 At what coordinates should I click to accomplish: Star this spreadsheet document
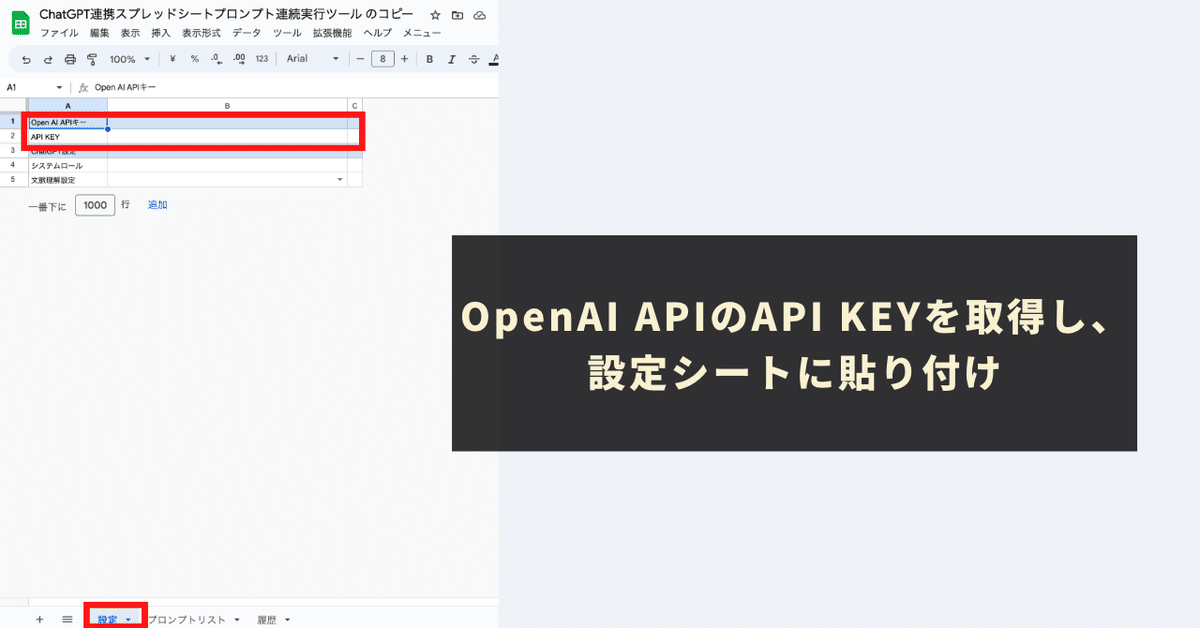(435, 16)
